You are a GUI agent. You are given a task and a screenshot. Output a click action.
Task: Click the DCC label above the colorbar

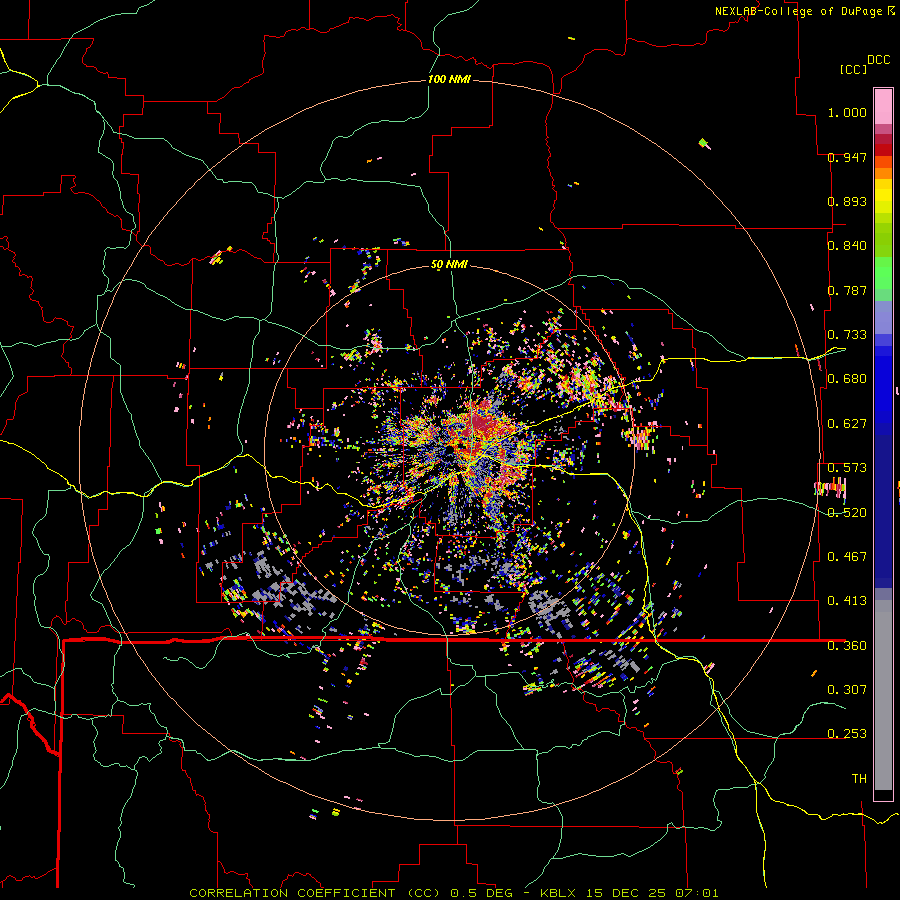tap(879, 60)
